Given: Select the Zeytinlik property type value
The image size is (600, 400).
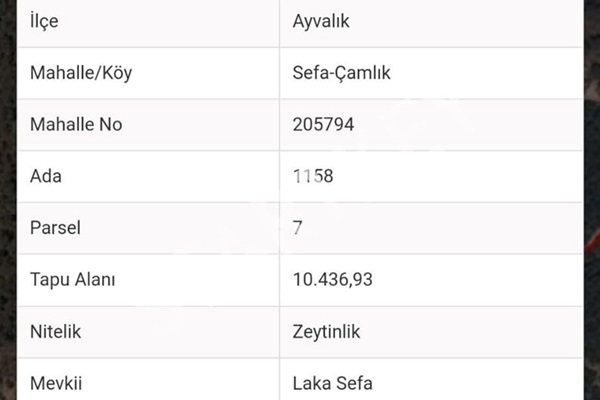Looking at the screenshot, I should (326, 331).
